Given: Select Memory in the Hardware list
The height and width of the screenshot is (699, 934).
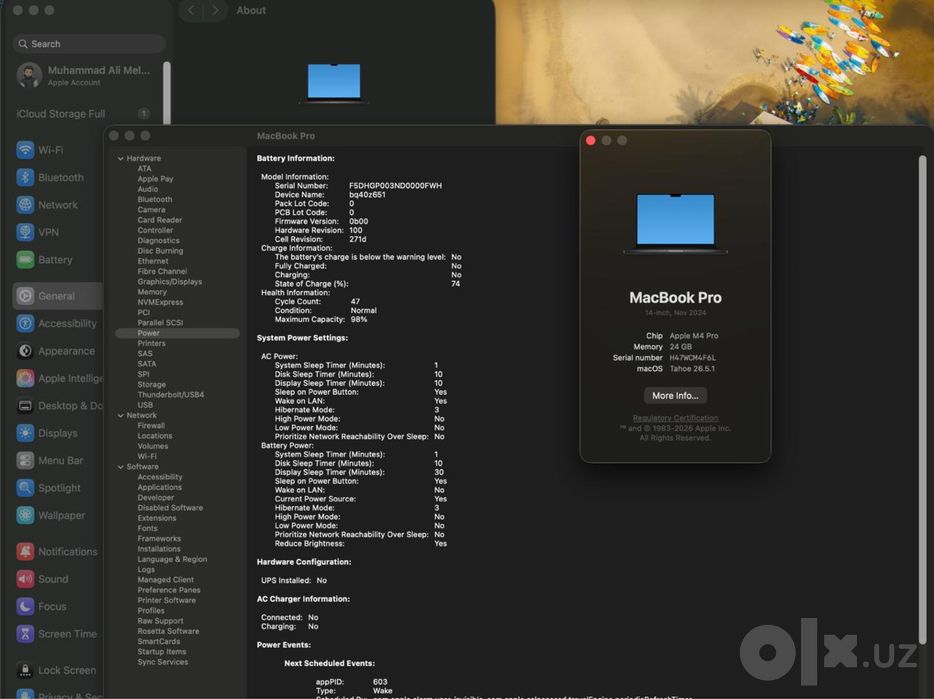Looking at the screenshot, I should click(x=152, y=292).
